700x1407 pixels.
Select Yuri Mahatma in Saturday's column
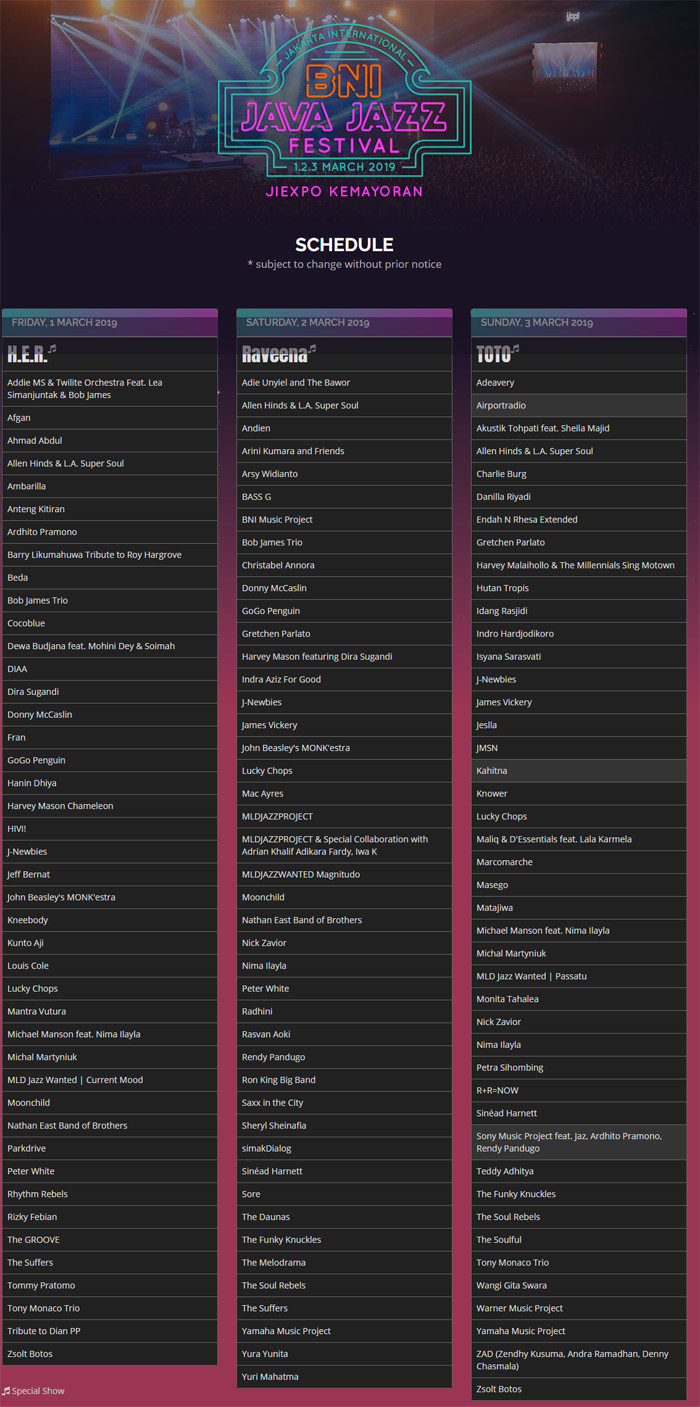pos(344,1377)
